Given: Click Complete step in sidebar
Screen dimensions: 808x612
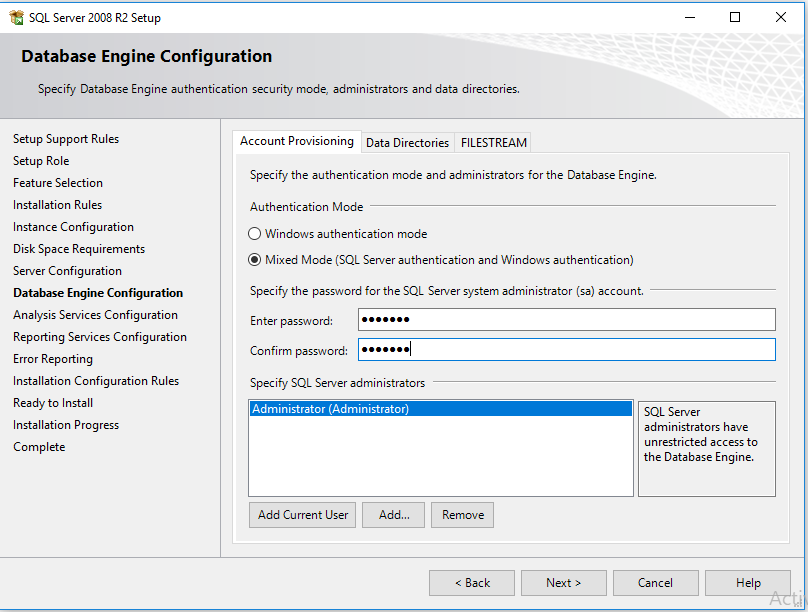Looking at the screenshot, I should tap(39, 447).
